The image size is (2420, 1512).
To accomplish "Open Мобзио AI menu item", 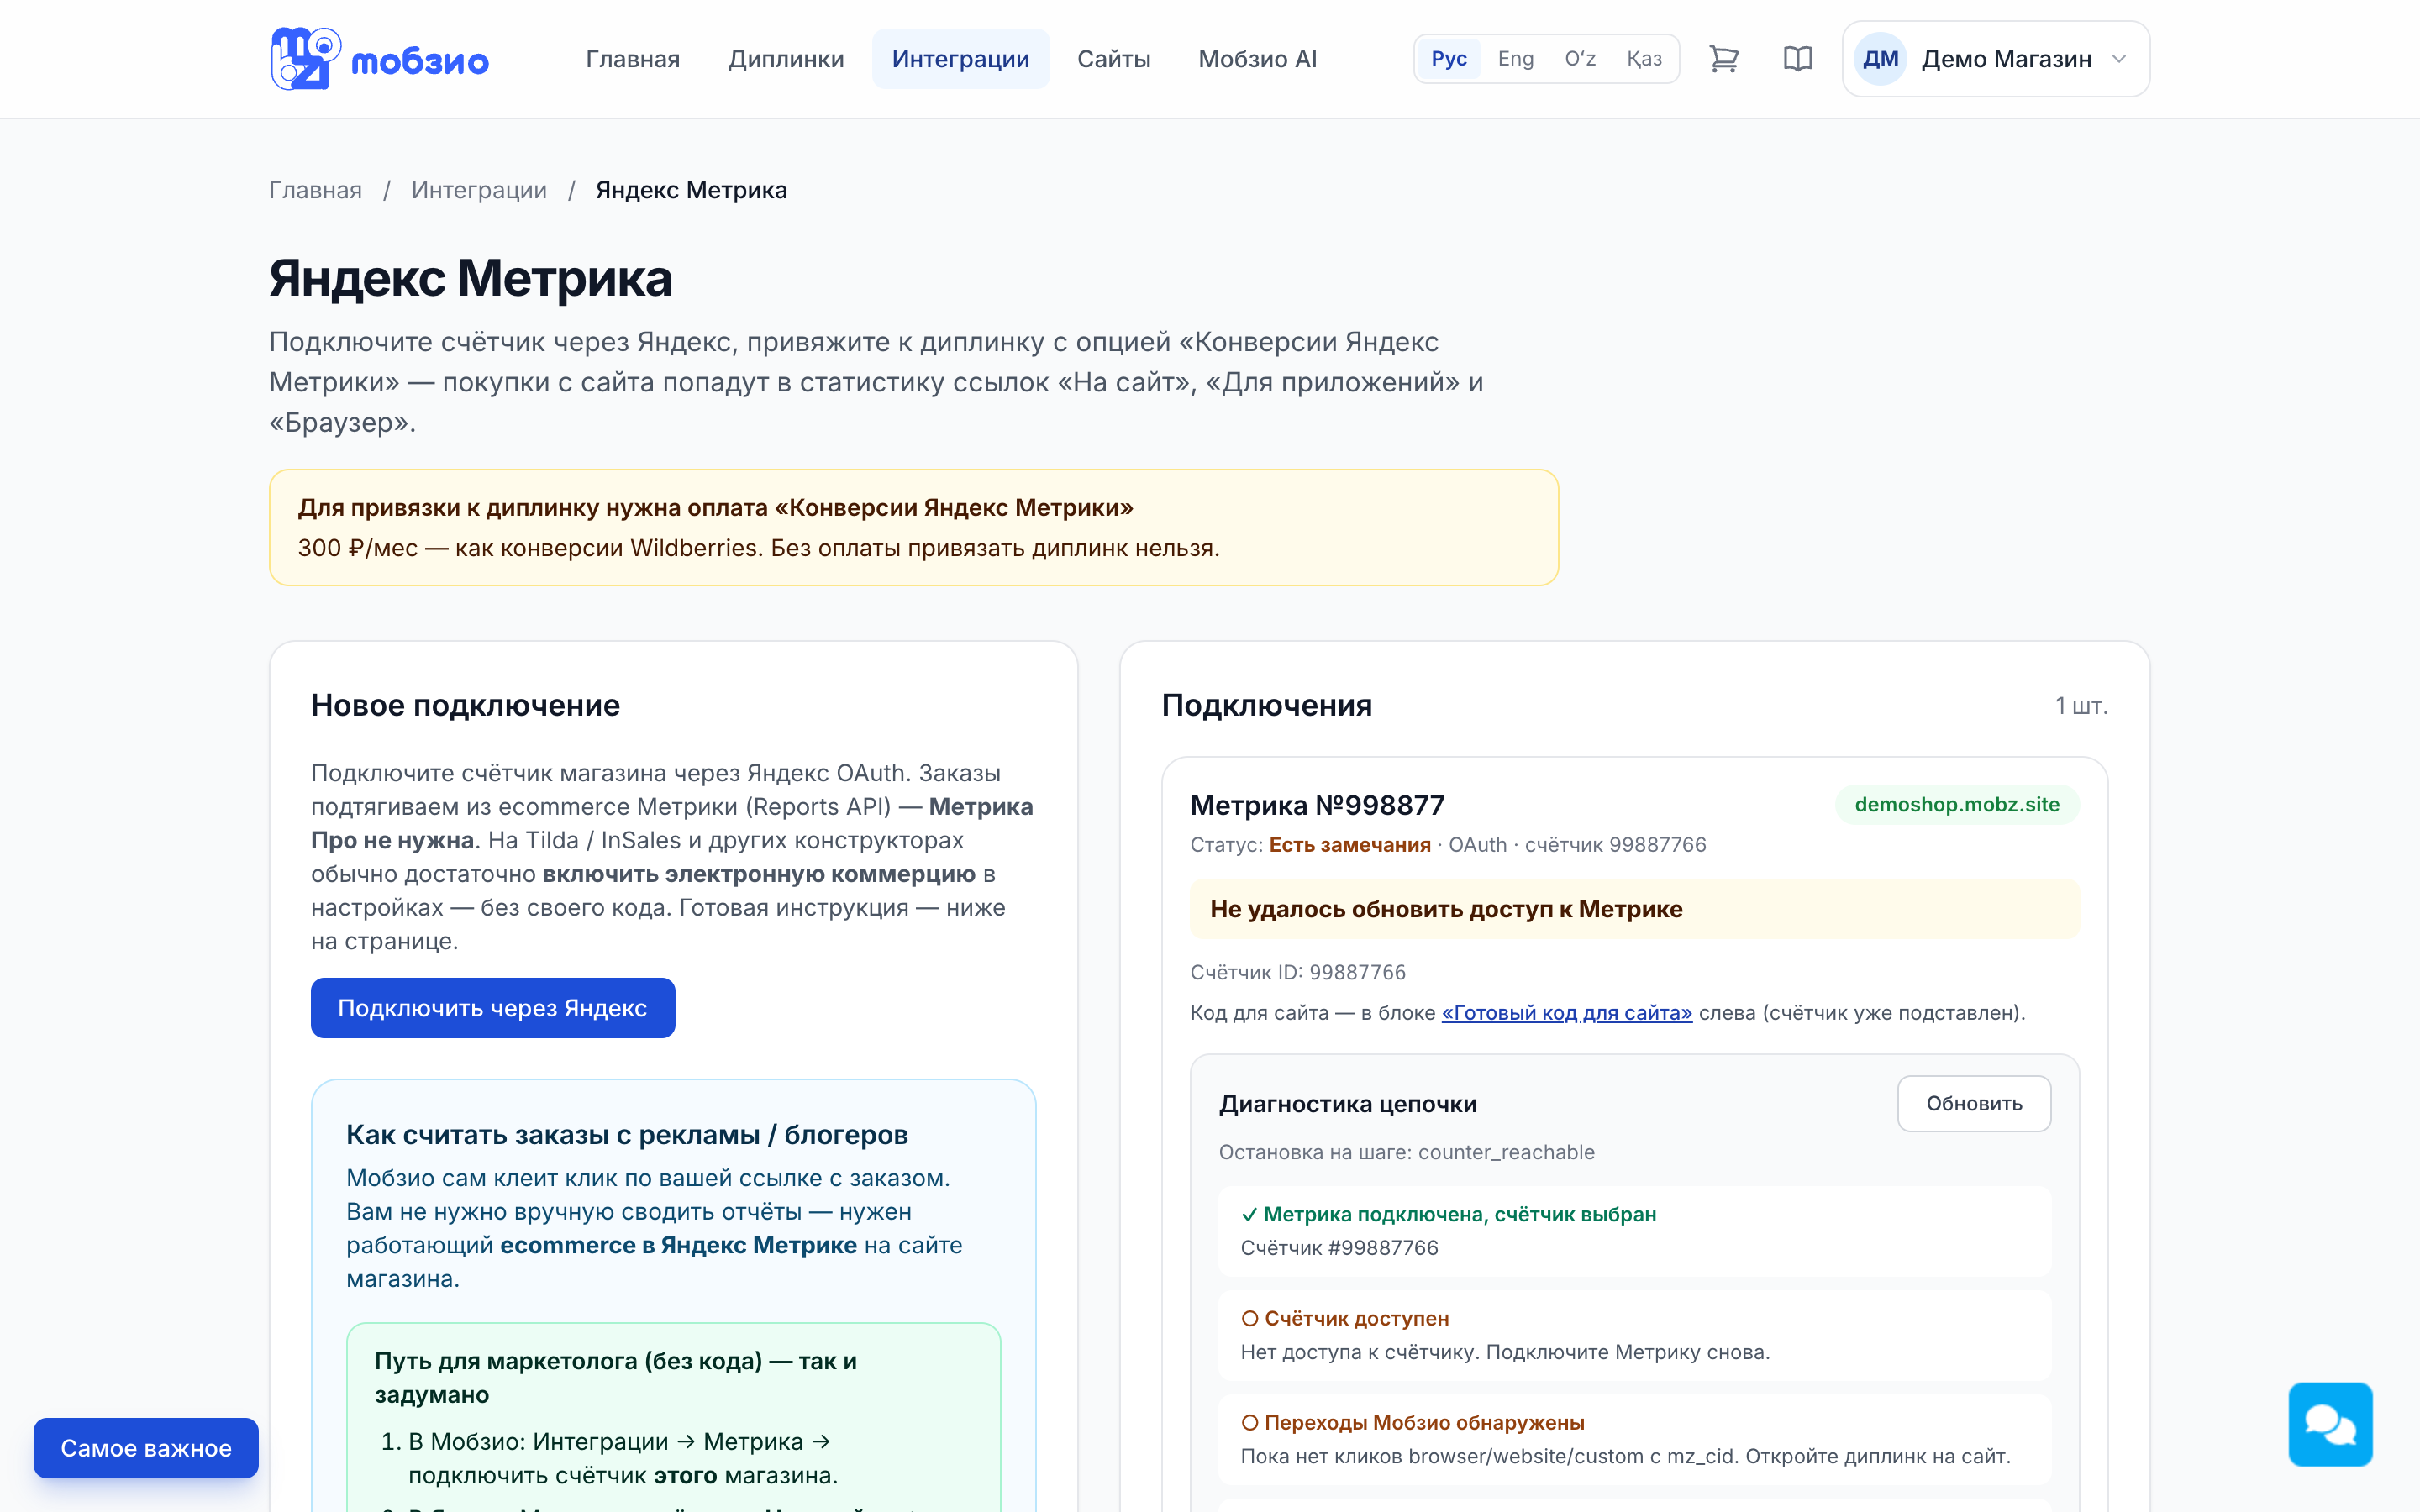I will [x=1258, y=59].
